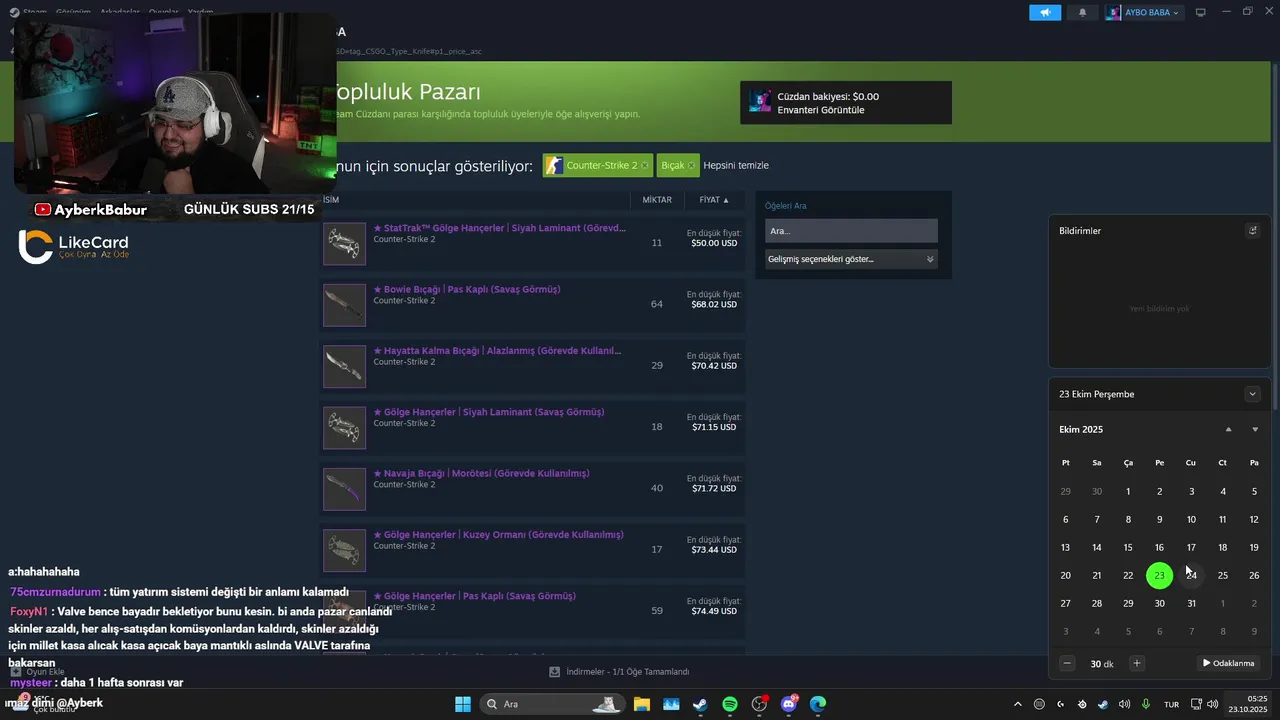Open the Steam notifications bell
The image size is (1280, 720).
point(1082,13)
